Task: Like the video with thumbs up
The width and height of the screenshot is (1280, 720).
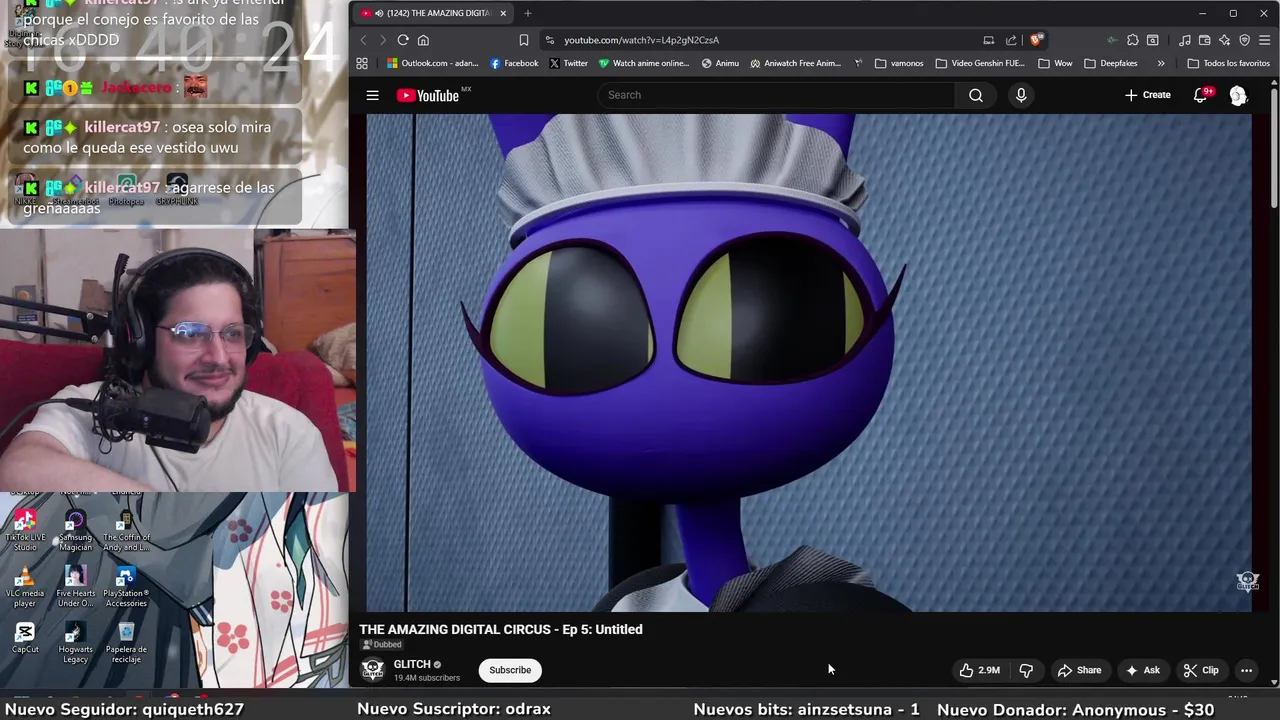Action: pyautogui.click(x=979, y=670)
